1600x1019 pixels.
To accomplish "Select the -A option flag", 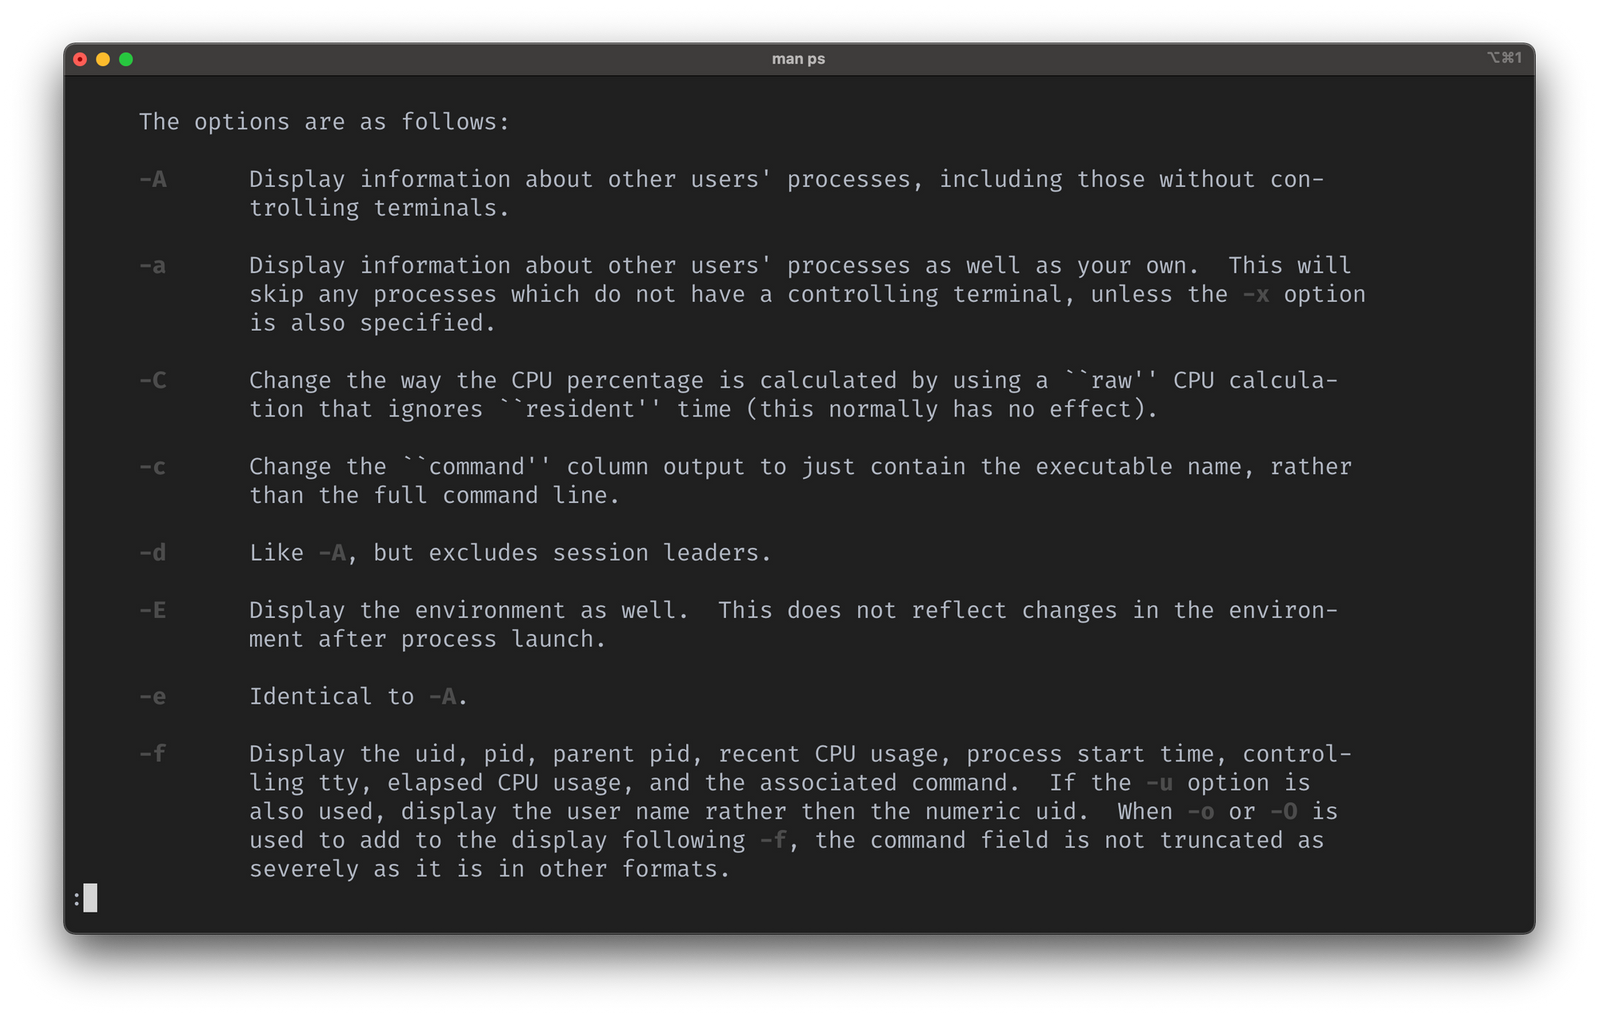I will [151, 179].
